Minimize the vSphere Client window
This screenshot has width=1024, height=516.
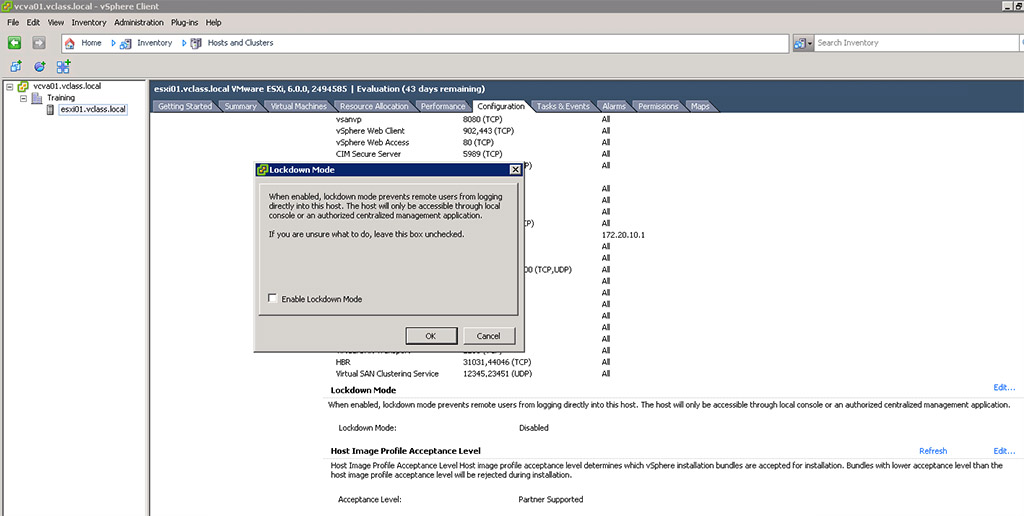click(1009, 7)
